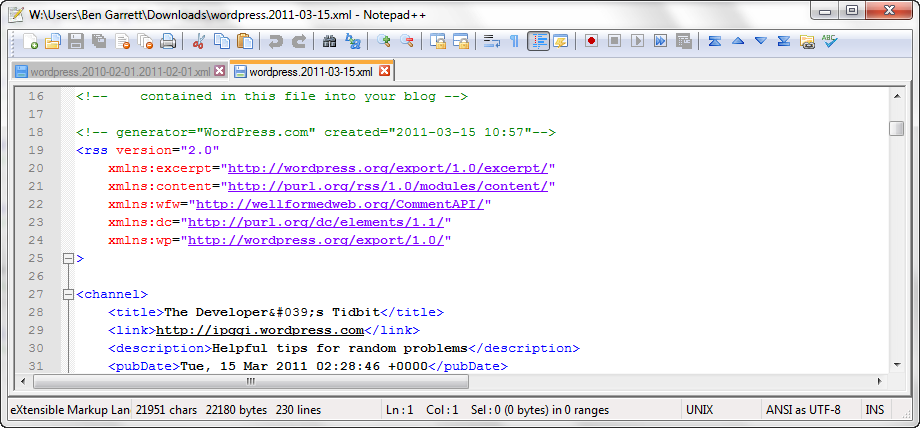Click the Notepad++ title bar app icon
The width and height of the screenshot is (920, 428).
(16, 13)
